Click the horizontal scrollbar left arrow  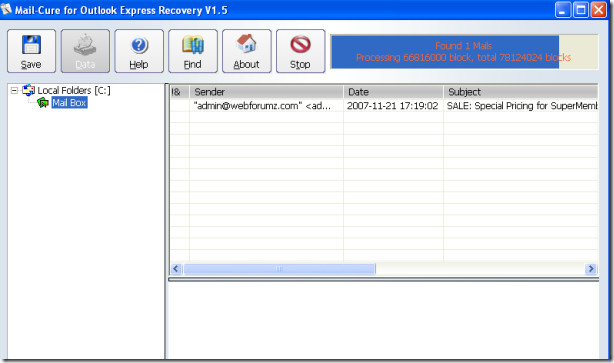[x=176, y=269]
